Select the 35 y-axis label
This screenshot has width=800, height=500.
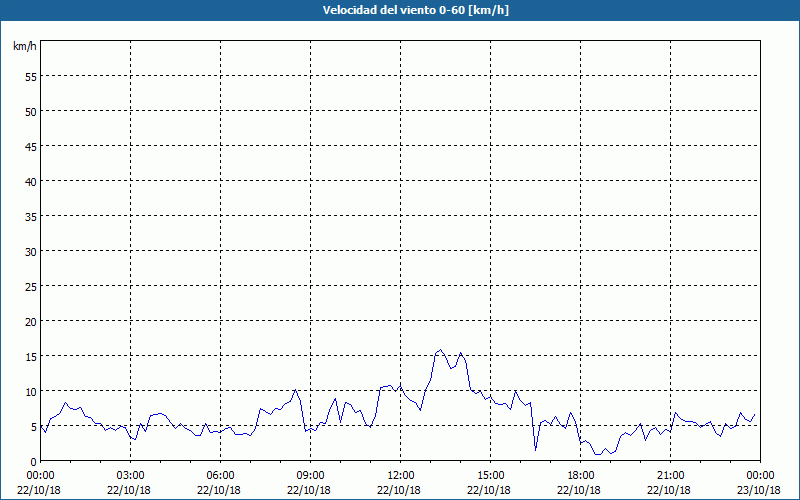tap(31, 216)
